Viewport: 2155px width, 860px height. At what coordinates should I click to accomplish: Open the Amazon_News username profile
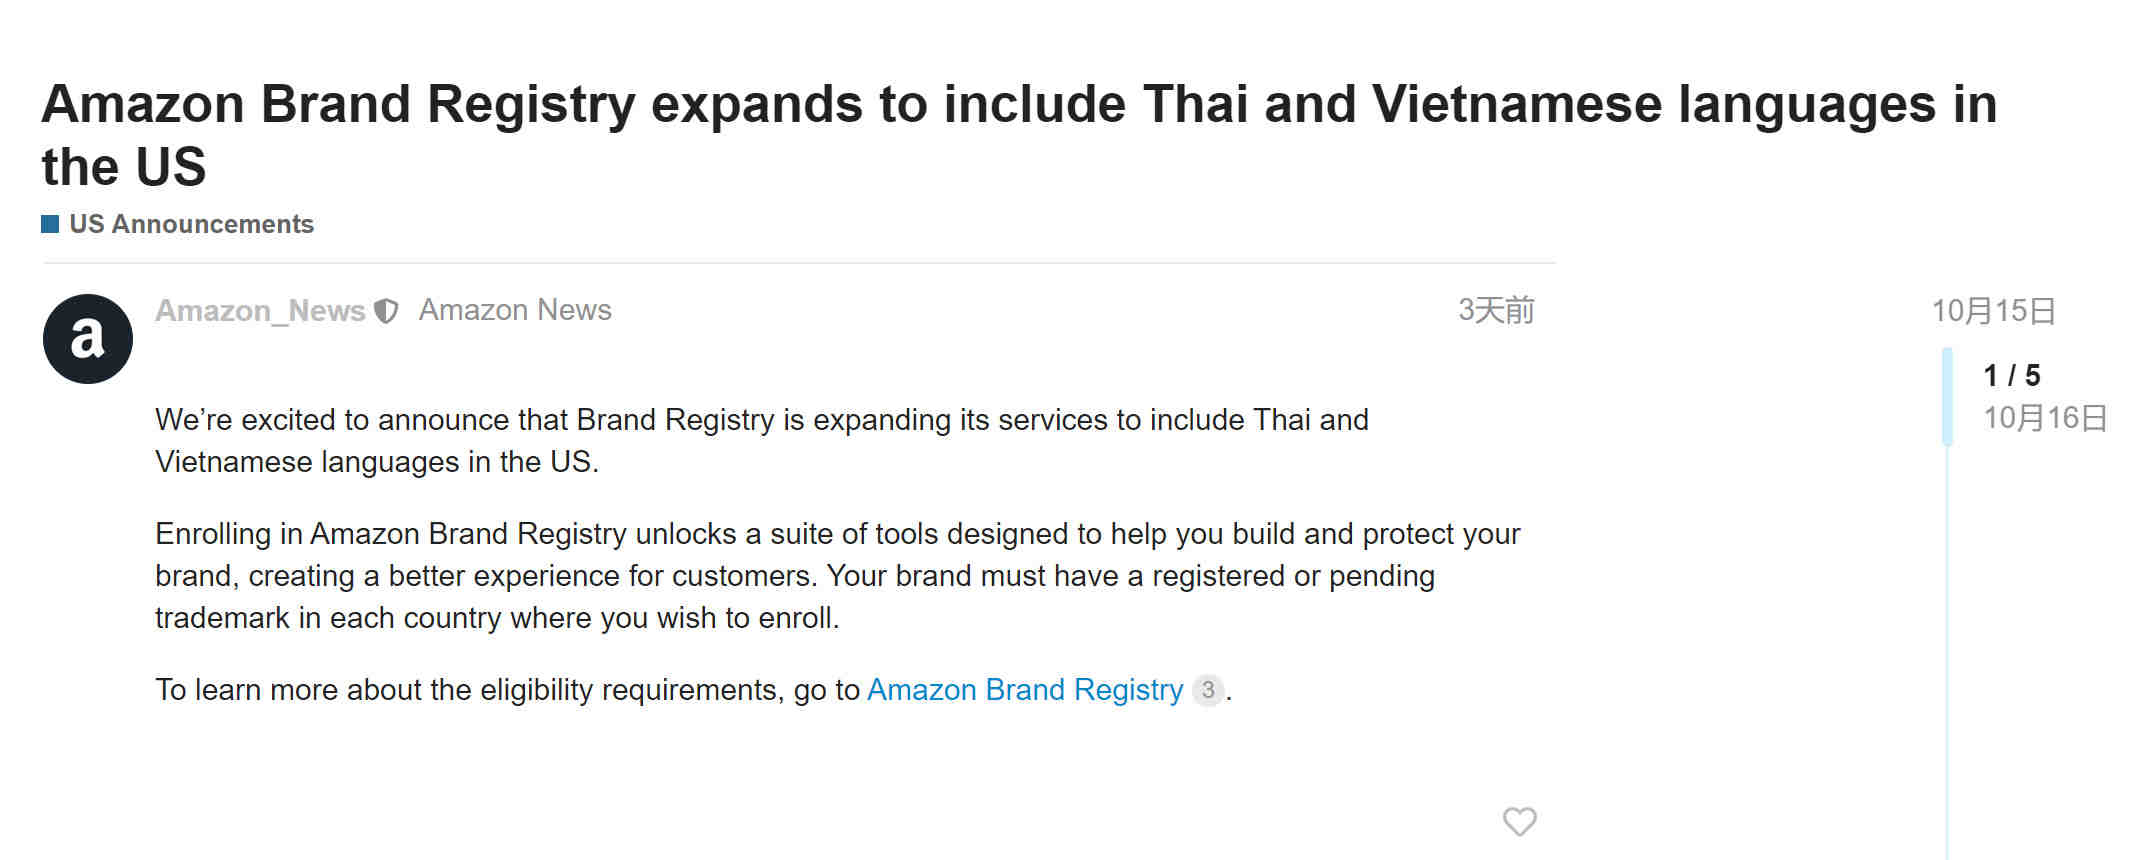pyautogui.click(x=260, y=311)
